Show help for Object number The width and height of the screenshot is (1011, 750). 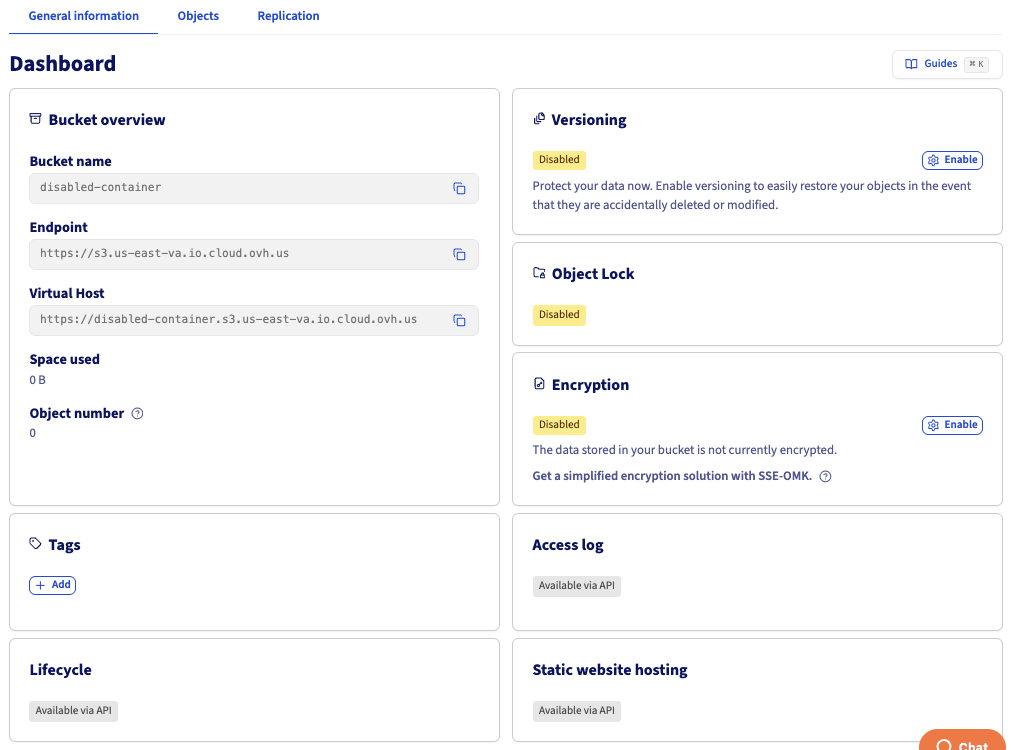pyautogui.click(x=137, y=413)
